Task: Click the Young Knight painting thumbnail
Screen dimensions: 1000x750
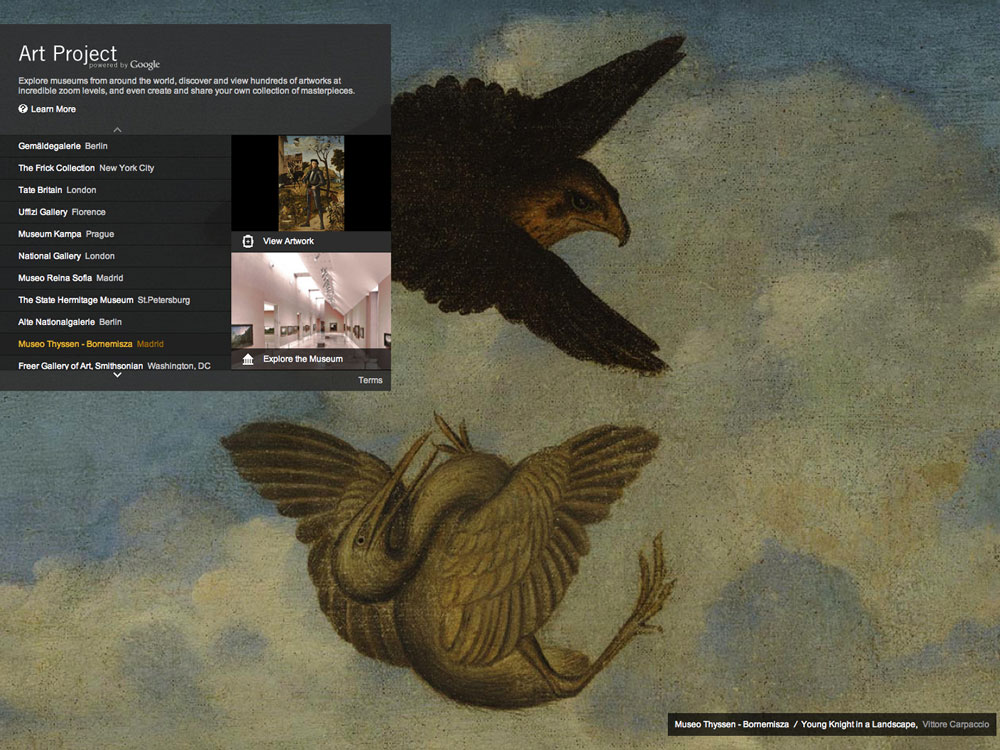Action: [311, 183]
